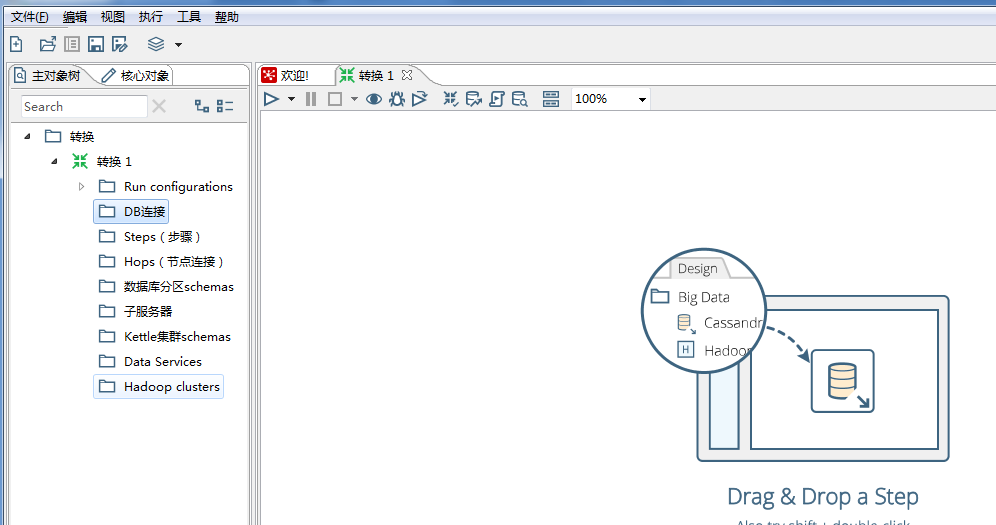Switch to the 核心对象 tab
Screen dimensions: 996x525
135,76
